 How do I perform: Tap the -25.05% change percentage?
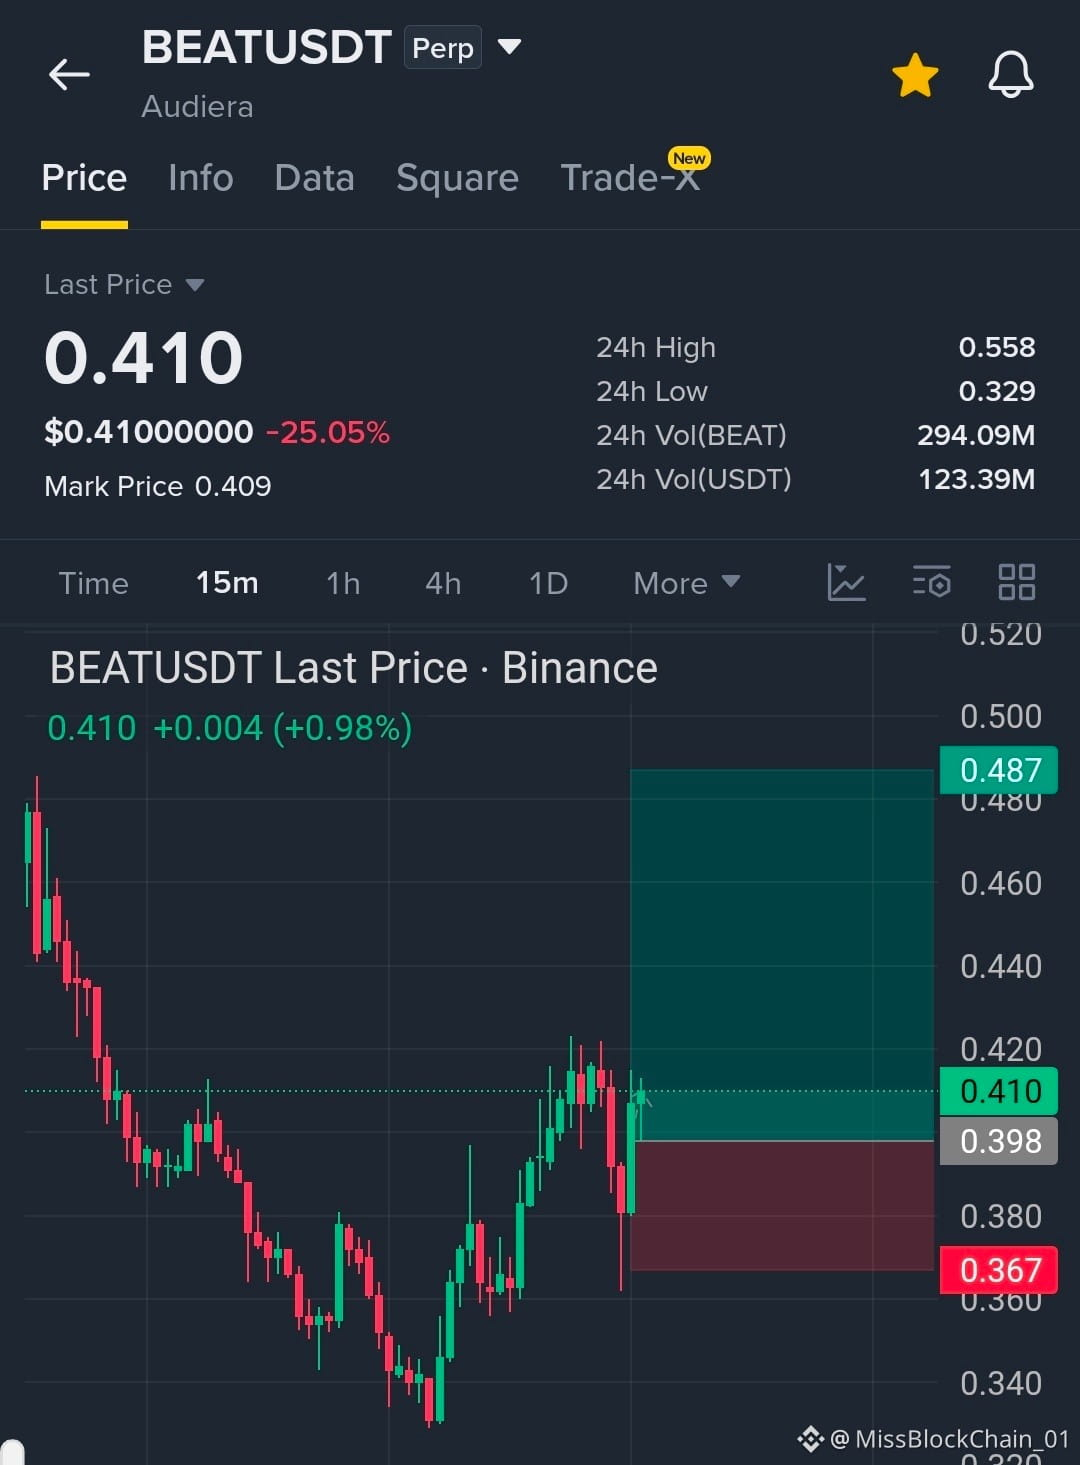[328, 432]
